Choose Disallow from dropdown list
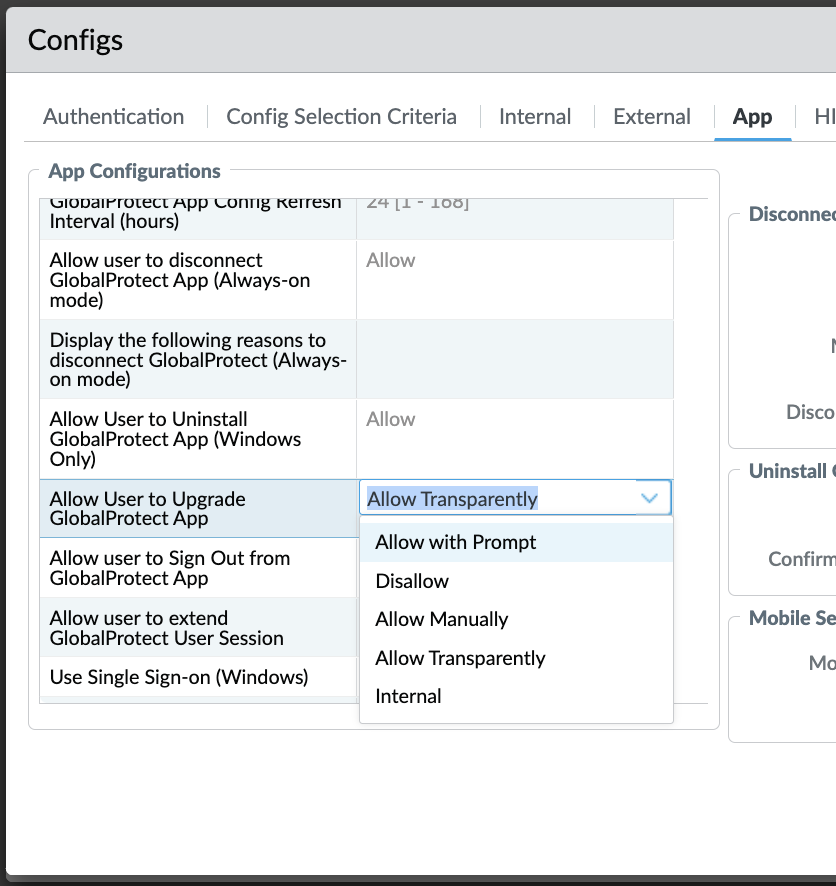The width and height of the screenshot is (836, 886). click(516, 581)
